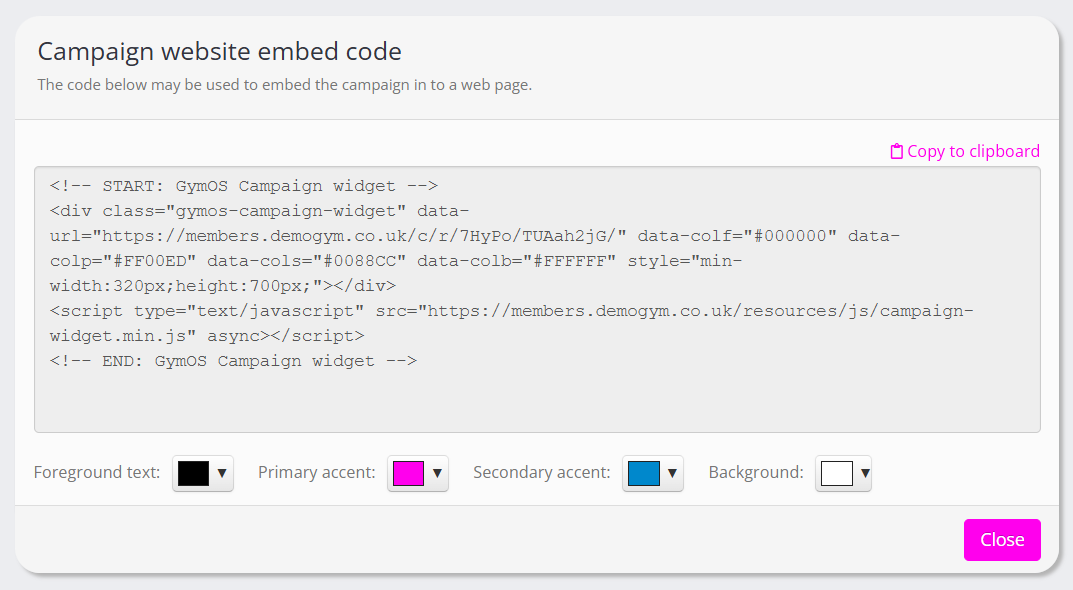Click the "Background:" label
Image resolution: width=1073 pixels, height=590 pixels.
point(756,472)
